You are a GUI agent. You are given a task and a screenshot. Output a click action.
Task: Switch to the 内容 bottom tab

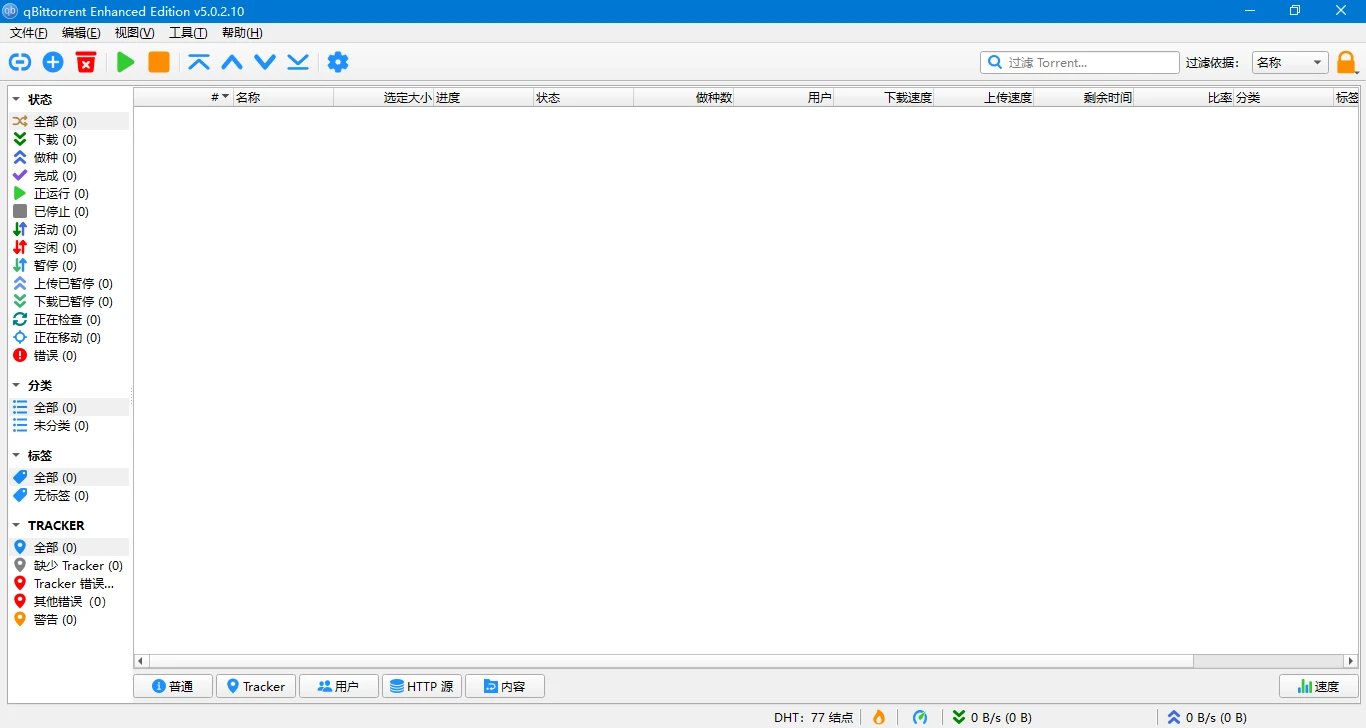[x=505, y=686]
